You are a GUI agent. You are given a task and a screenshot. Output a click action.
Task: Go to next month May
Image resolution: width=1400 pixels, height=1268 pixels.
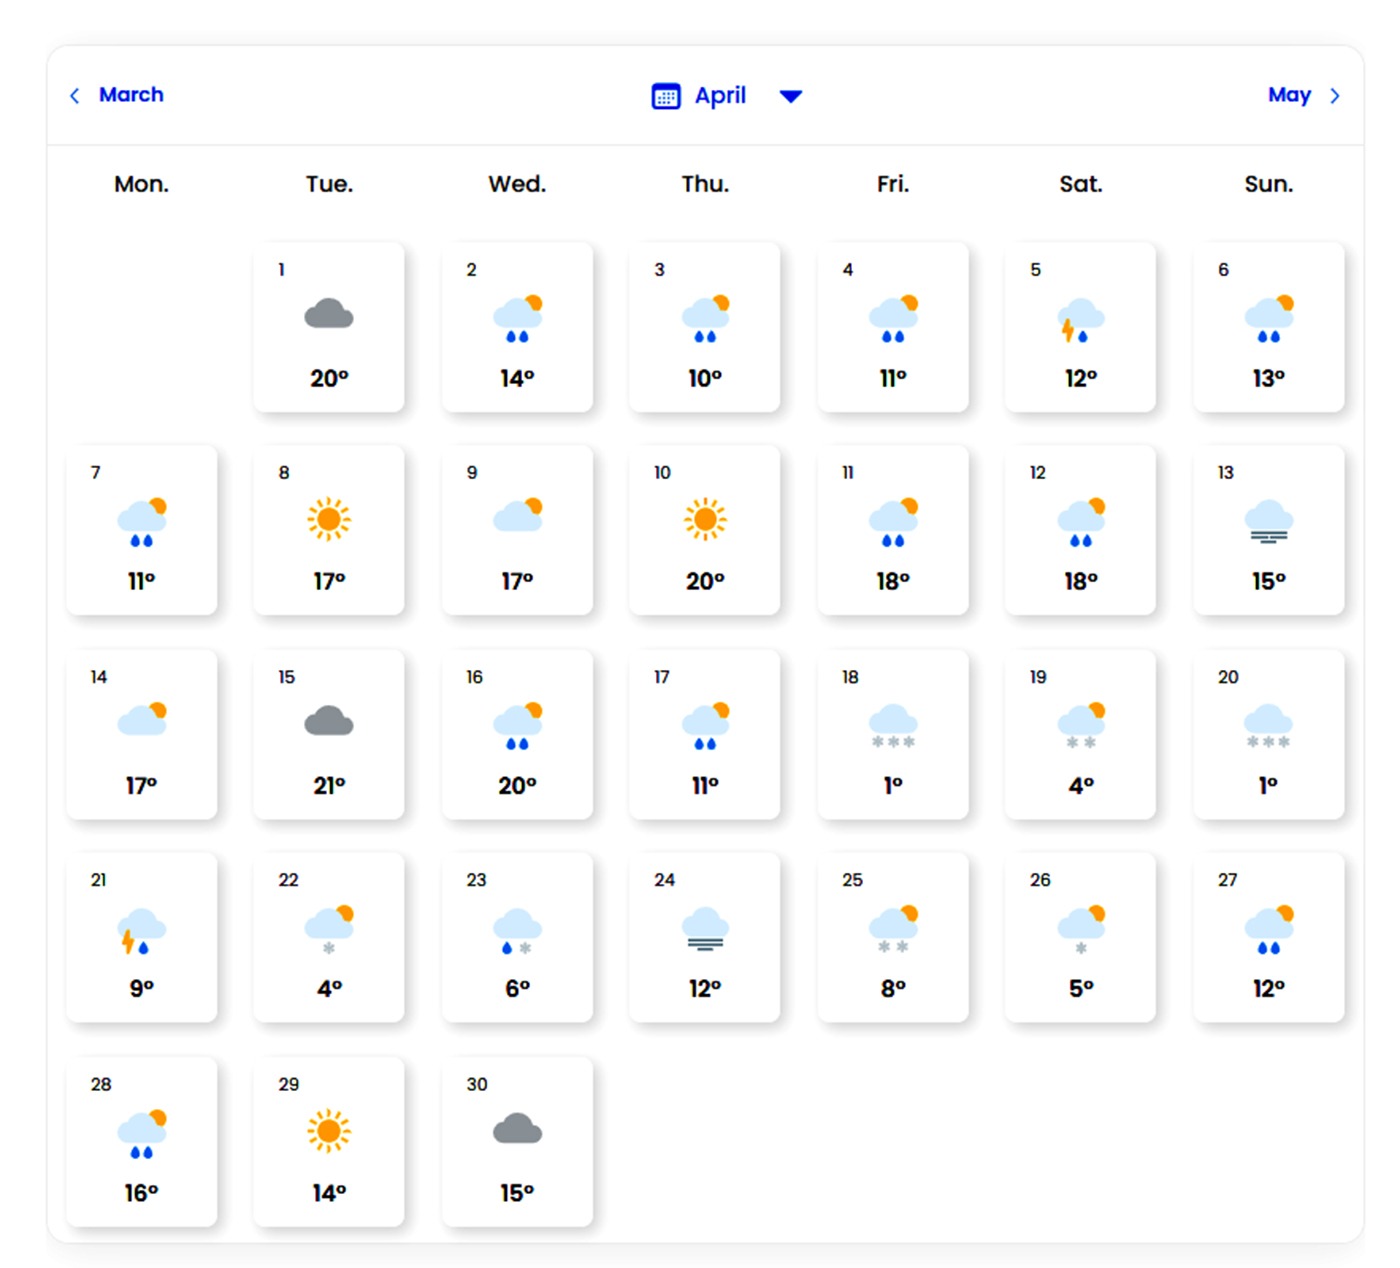pos(1288,95)
